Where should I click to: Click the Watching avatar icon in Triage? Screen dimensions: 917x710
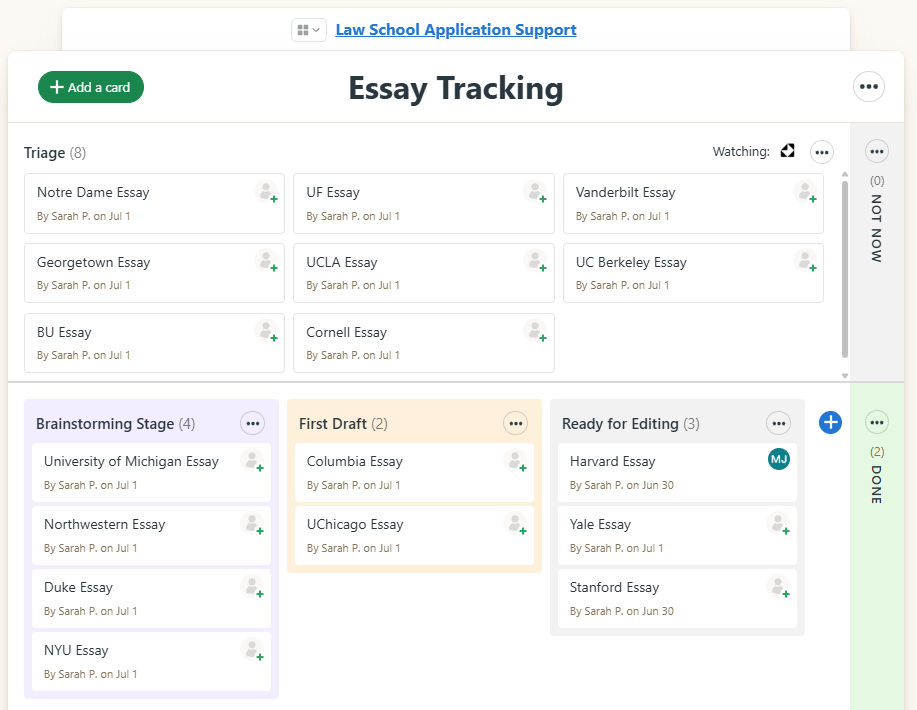[x=788, y=151]
